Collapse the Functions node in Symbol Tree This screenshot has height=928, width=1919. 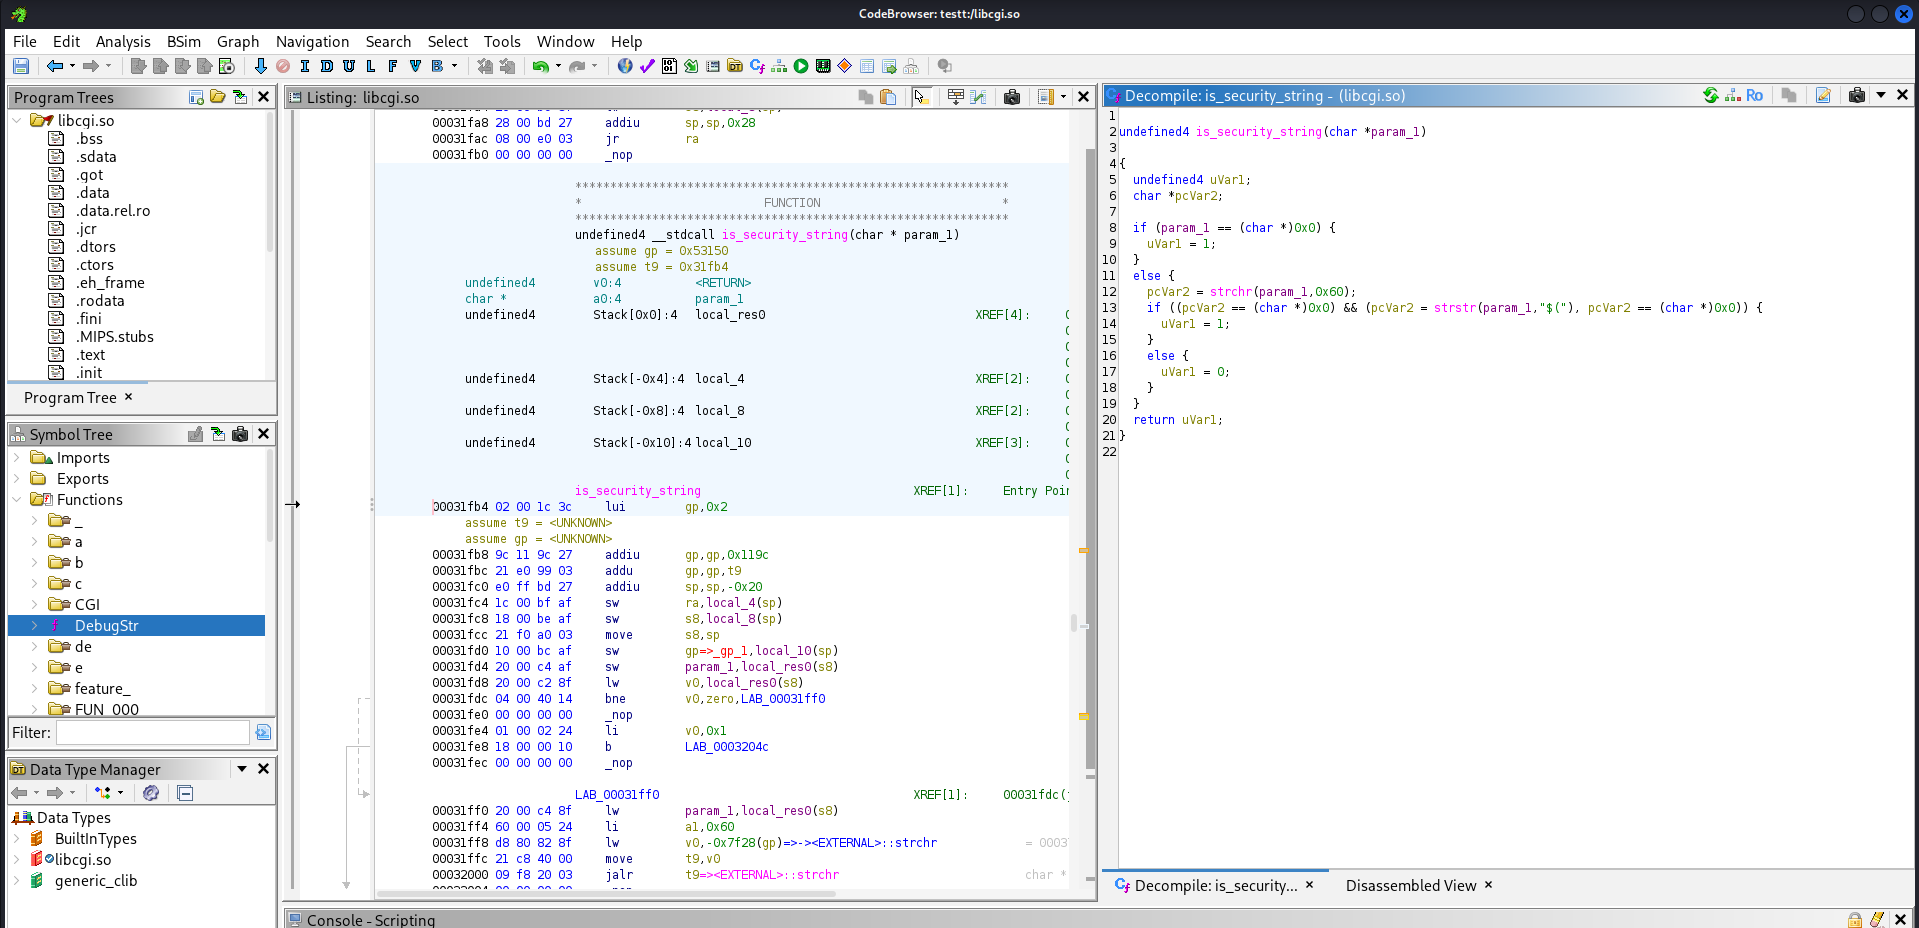(x=17, y=500)
